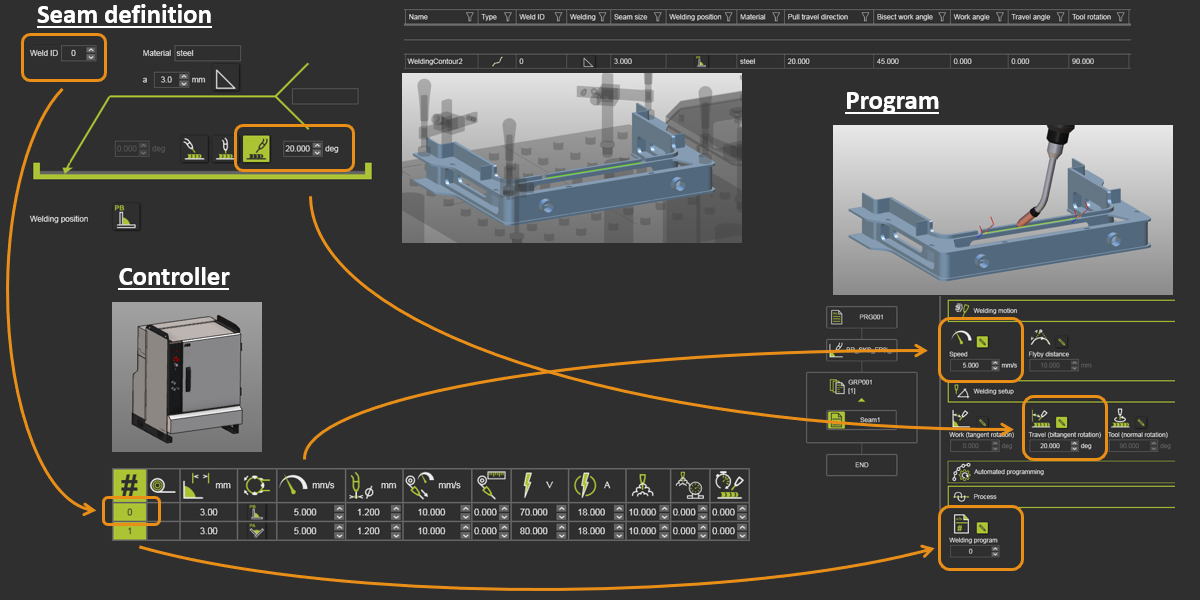Viewport: 1200px width, 600px height.
Task: Click the Automated programming gear icon
Action: coord(962,471)
